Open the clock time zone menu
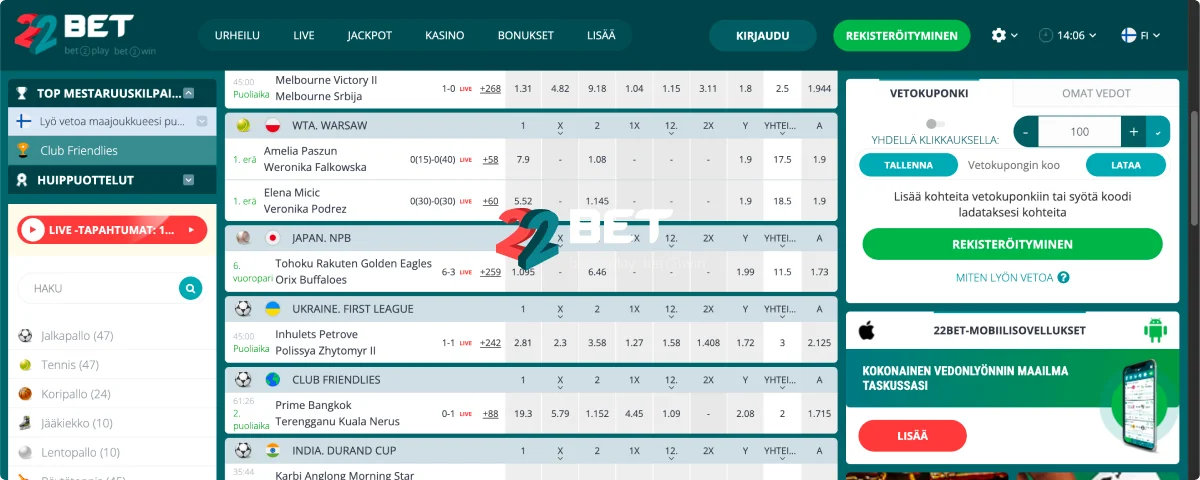Screen dimensions: 1200x480 [1068, 35]
